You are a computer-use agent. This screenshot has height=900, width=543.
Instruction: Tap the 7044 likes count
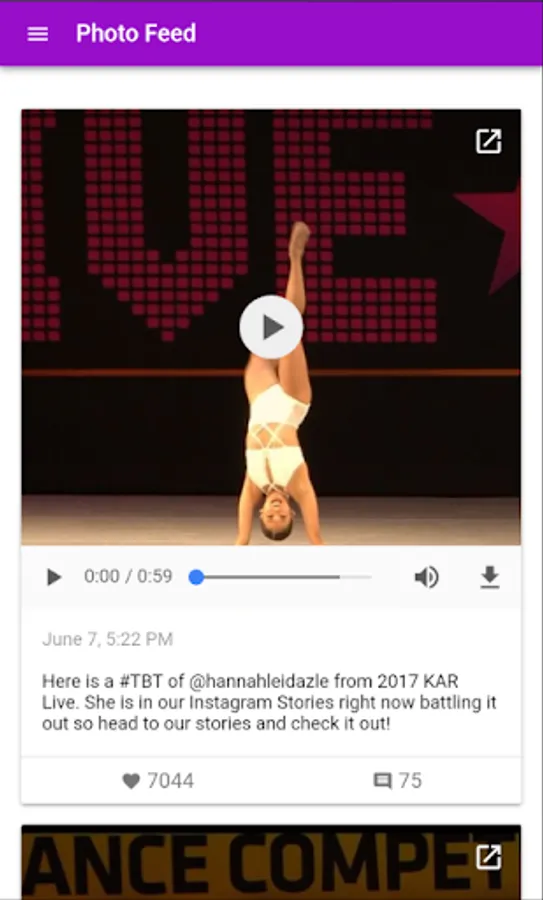click(170, 781)
